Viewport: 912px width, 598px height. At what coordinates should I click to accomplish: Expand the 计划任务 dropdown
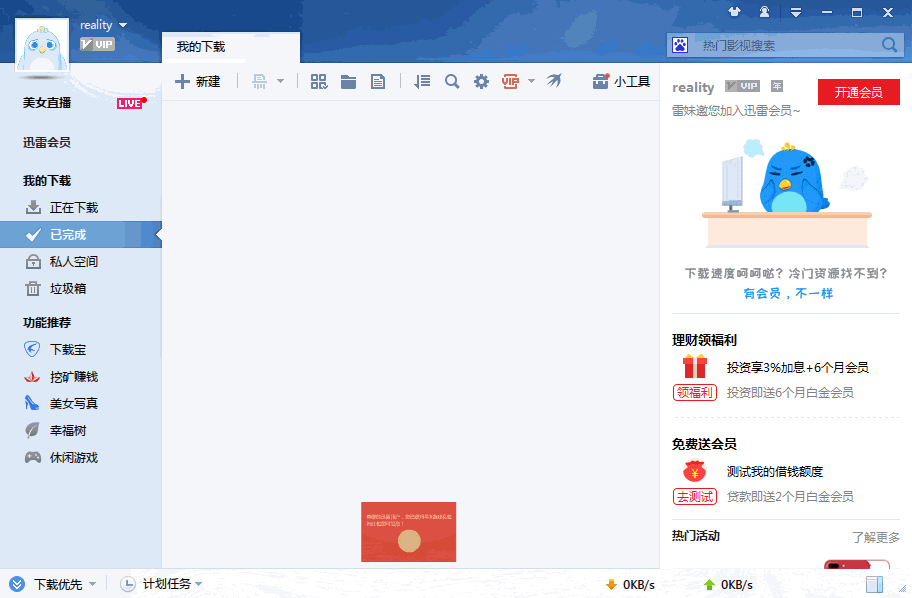tap(170, 583)
